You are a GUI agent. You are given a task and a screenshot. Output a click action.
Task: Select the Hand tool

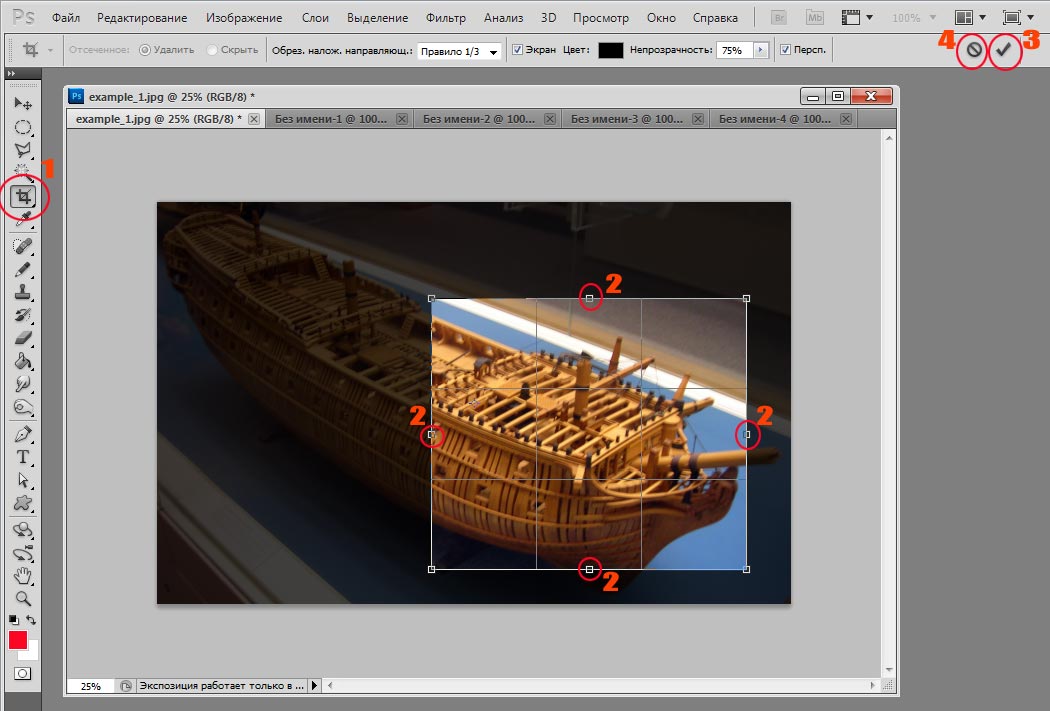(x=22, y=575)
